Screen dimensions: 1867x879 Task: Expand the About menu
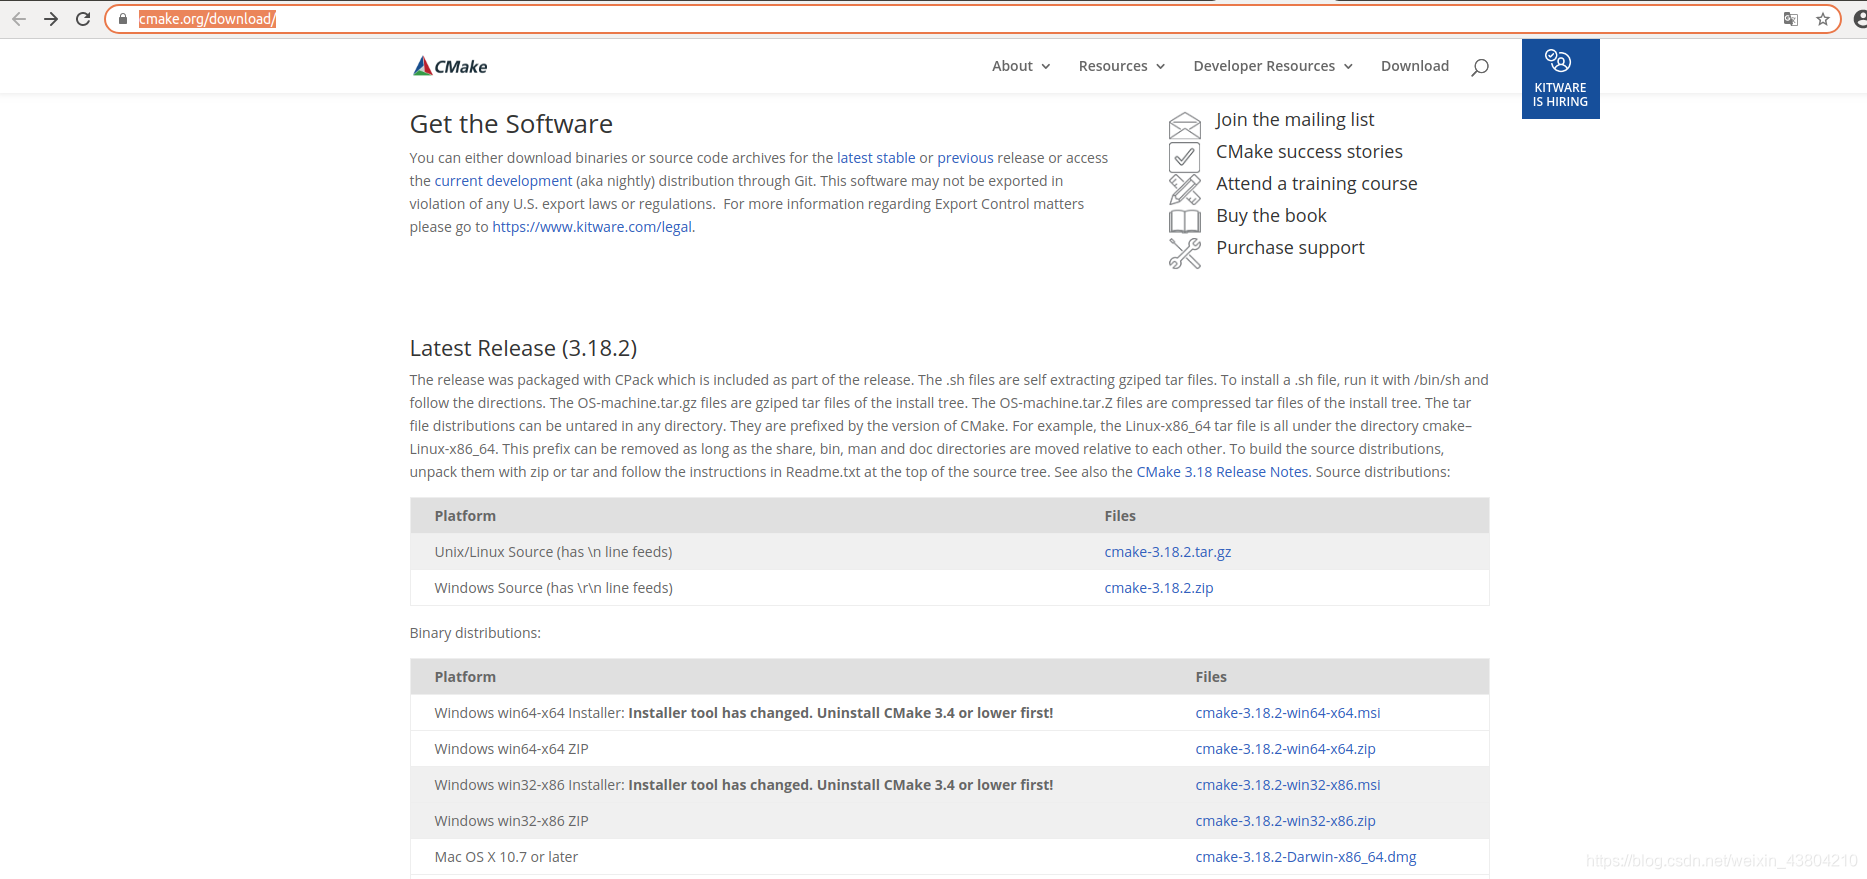(x=1021, y=66)
